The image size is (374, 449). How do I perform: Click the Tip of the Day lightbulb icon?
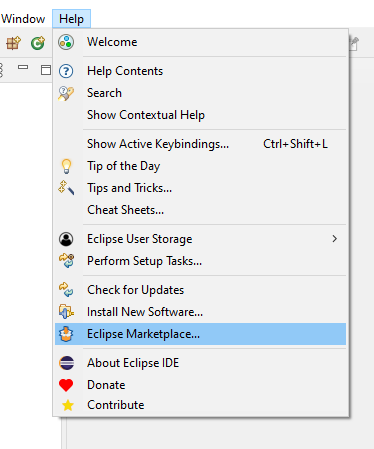pyautogui.click(x=66, y=166)
